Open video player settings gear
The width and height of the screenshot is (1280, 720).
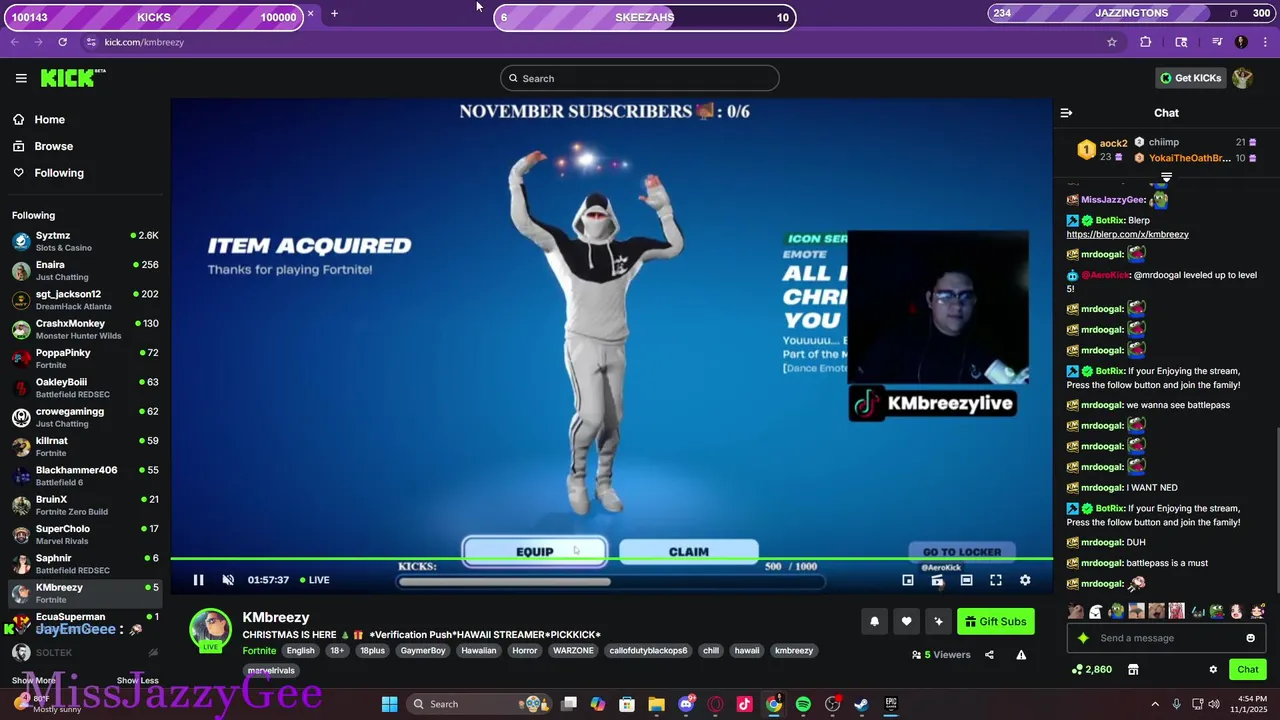click(x=1025, y=580)
